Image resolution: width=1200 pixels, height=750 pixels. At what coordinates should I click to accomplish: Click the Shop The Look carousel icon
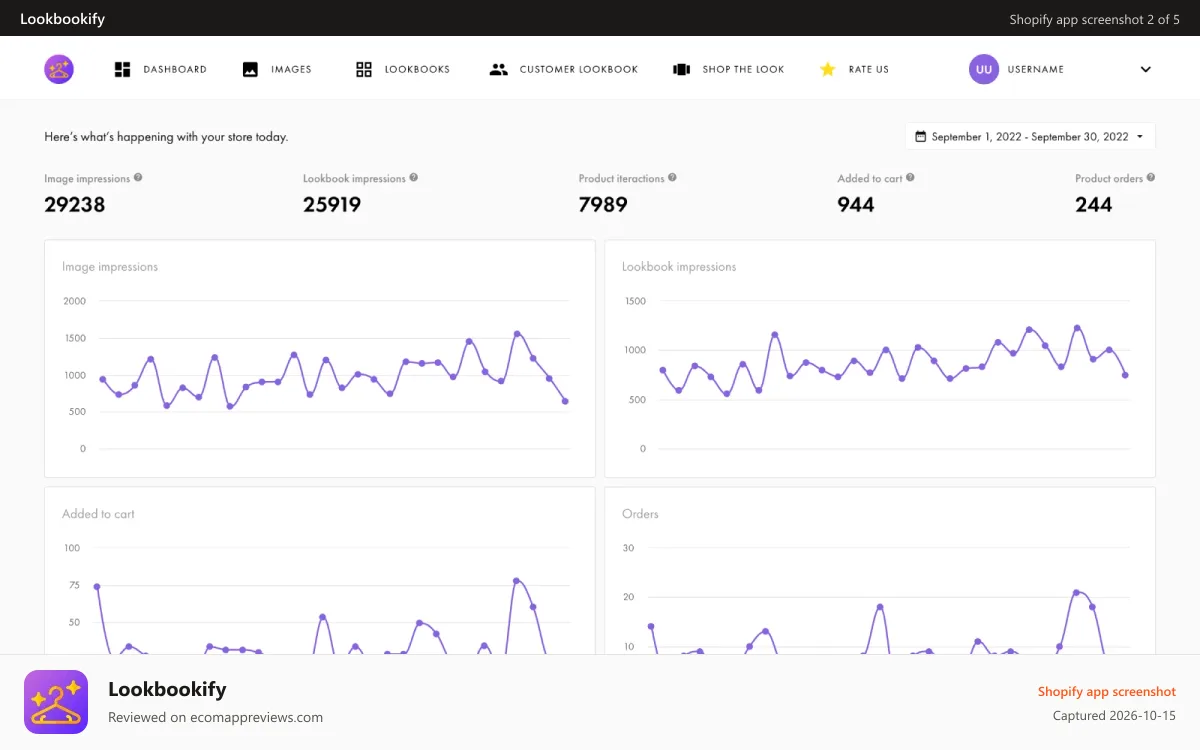pyautogui.click(x=682, y=69)
